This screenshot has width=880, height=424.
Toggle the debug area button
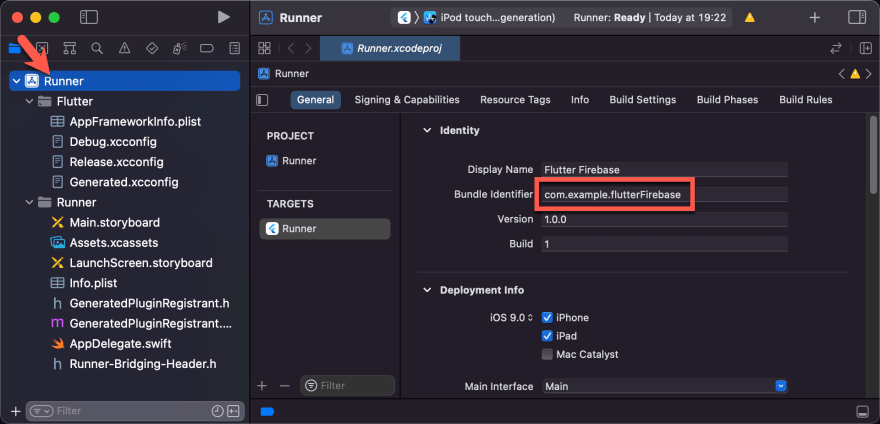click(862, 411)
